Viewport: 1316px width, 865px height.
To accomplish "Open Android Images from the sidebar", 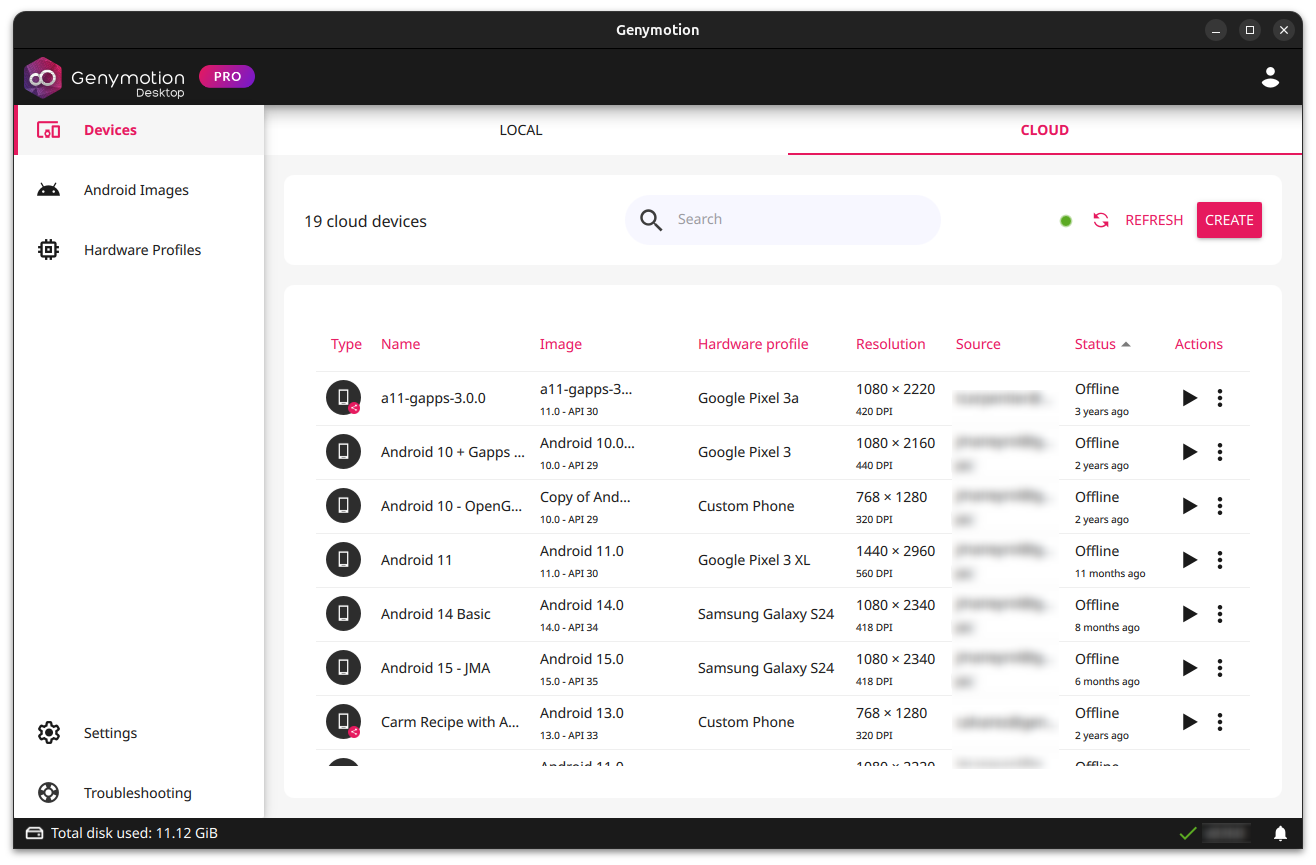I will coord(136,189).
